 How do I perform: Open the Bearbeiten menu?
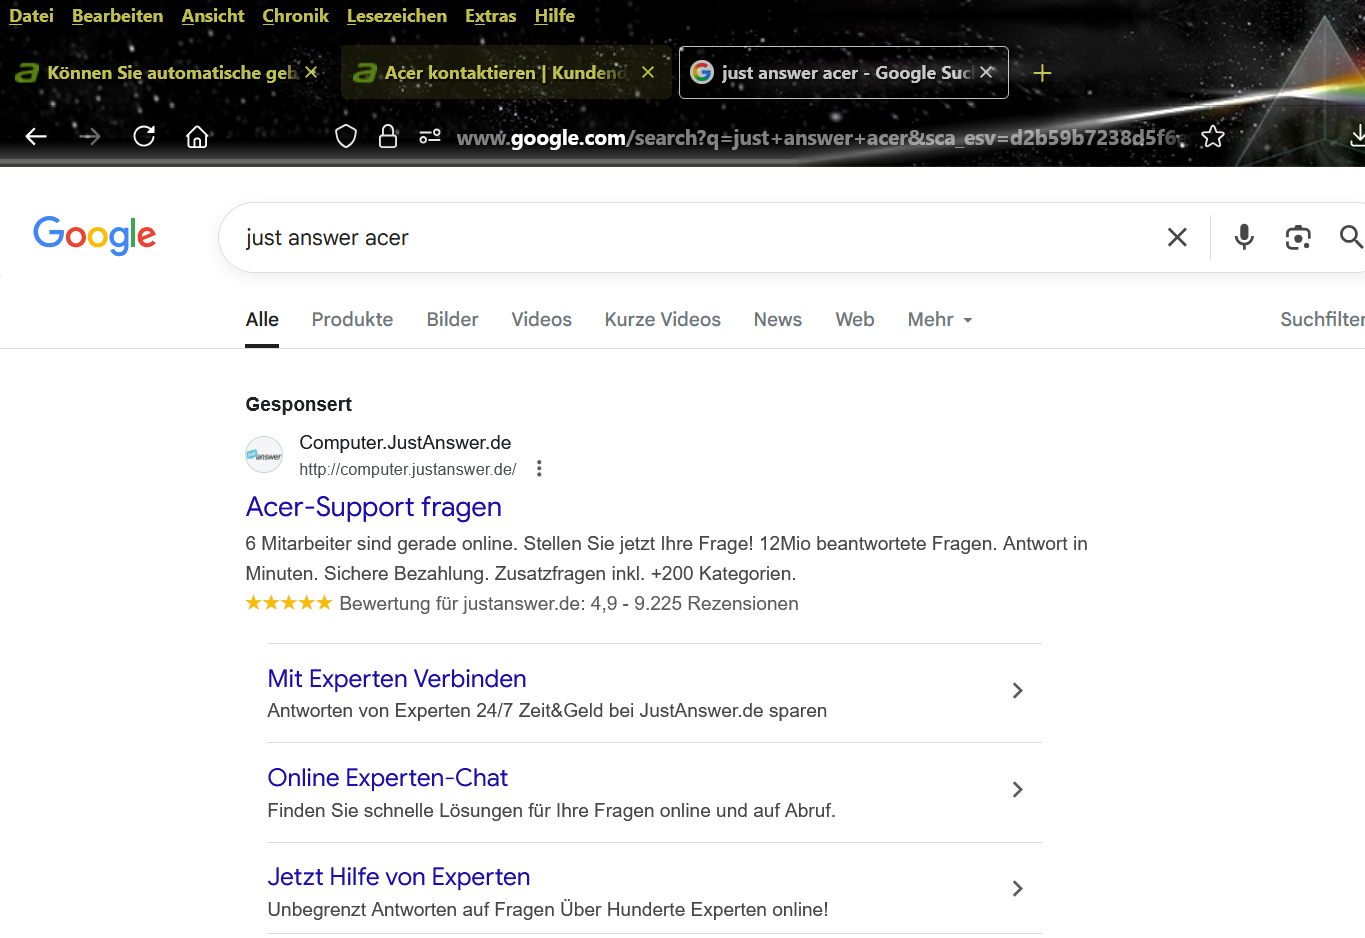[x=117, y=16]
